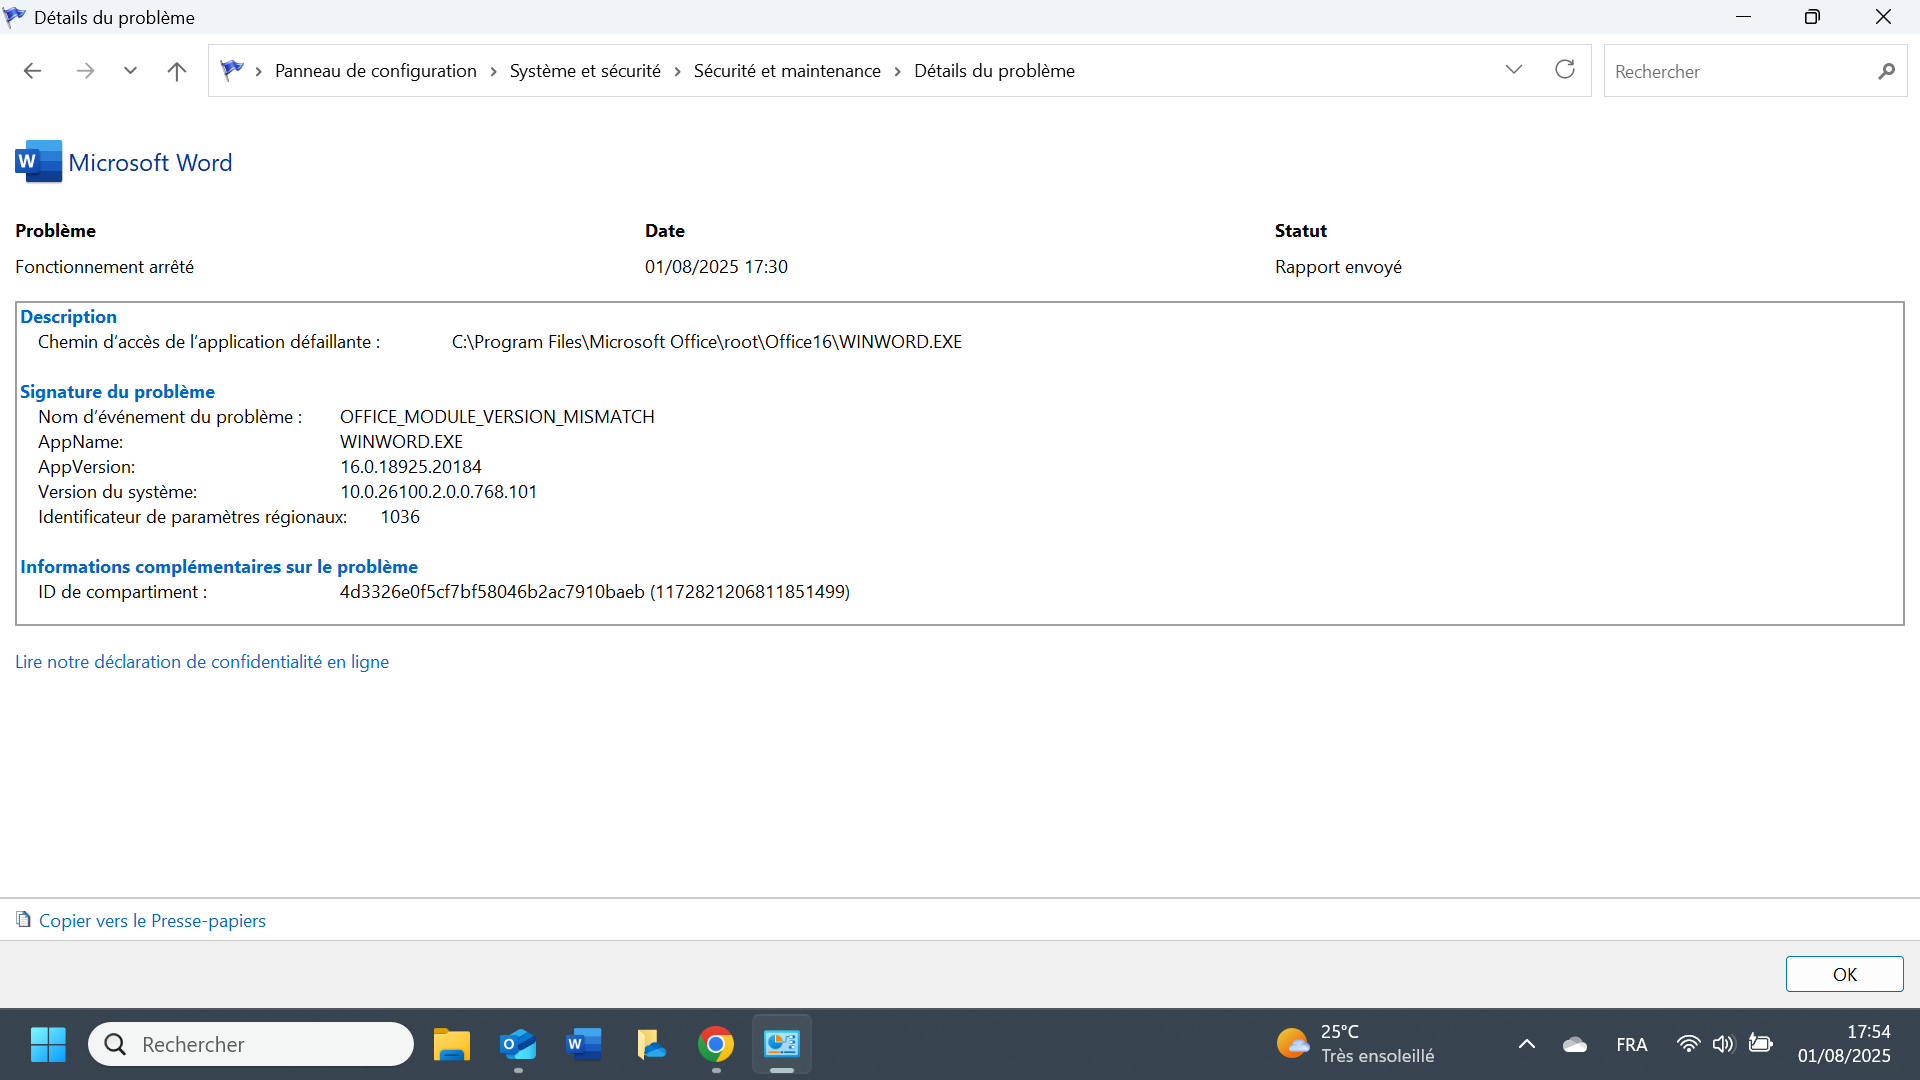Click the WINWORD.EXE application path

tap(706, 342)
